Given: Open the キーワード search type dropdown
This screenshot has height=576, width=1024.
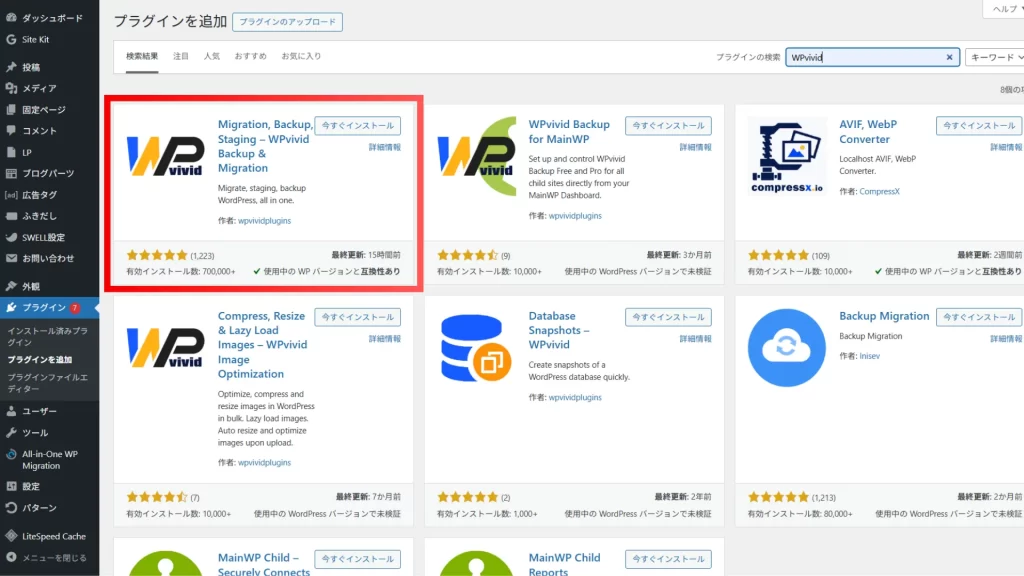Looking at the screenshot, I should click(x=993, y=58).
